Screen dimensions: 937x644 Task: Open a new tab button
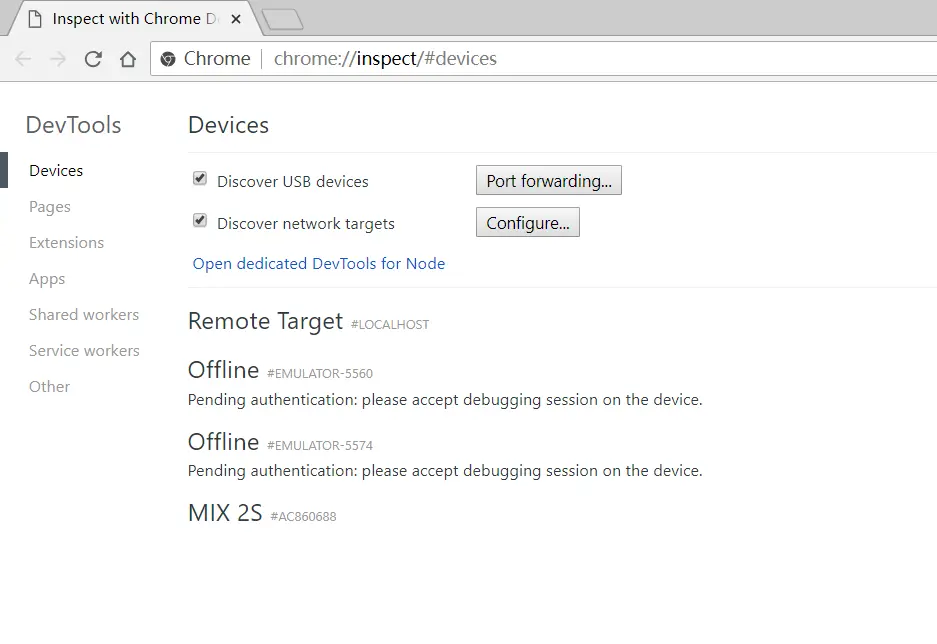click(283, 19)
